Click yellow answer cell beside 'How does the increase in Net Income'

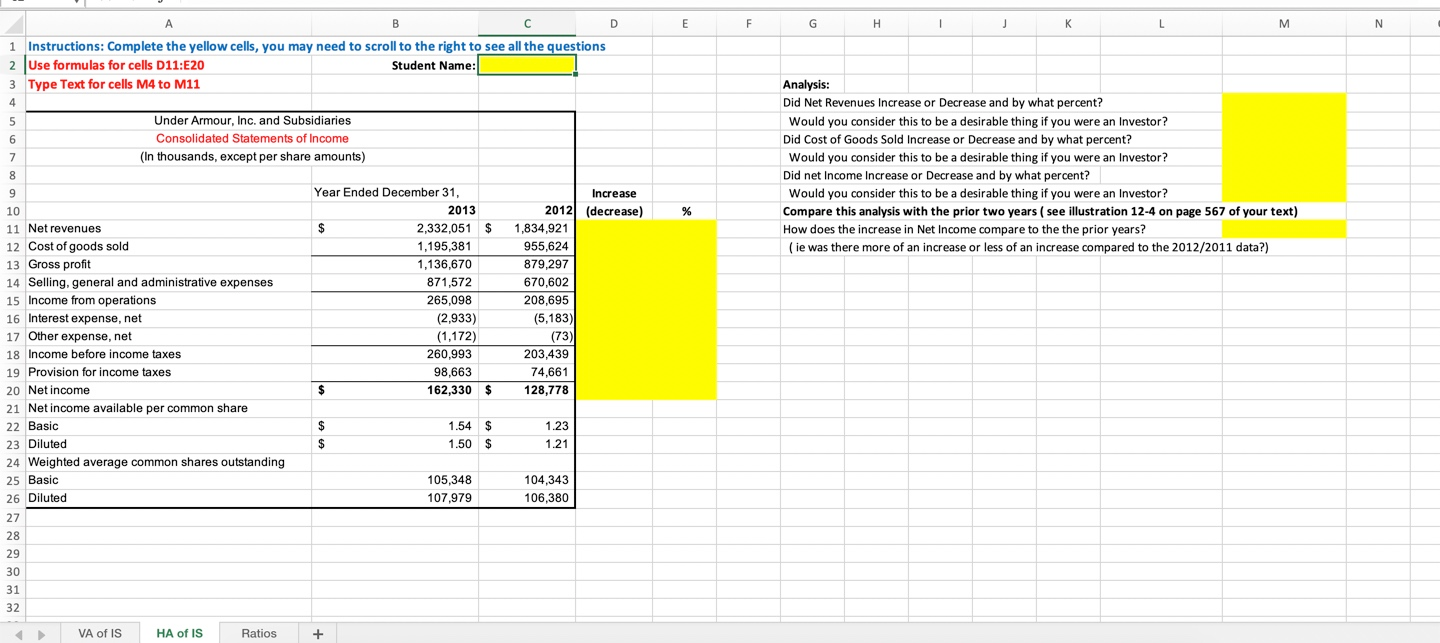1284,228
